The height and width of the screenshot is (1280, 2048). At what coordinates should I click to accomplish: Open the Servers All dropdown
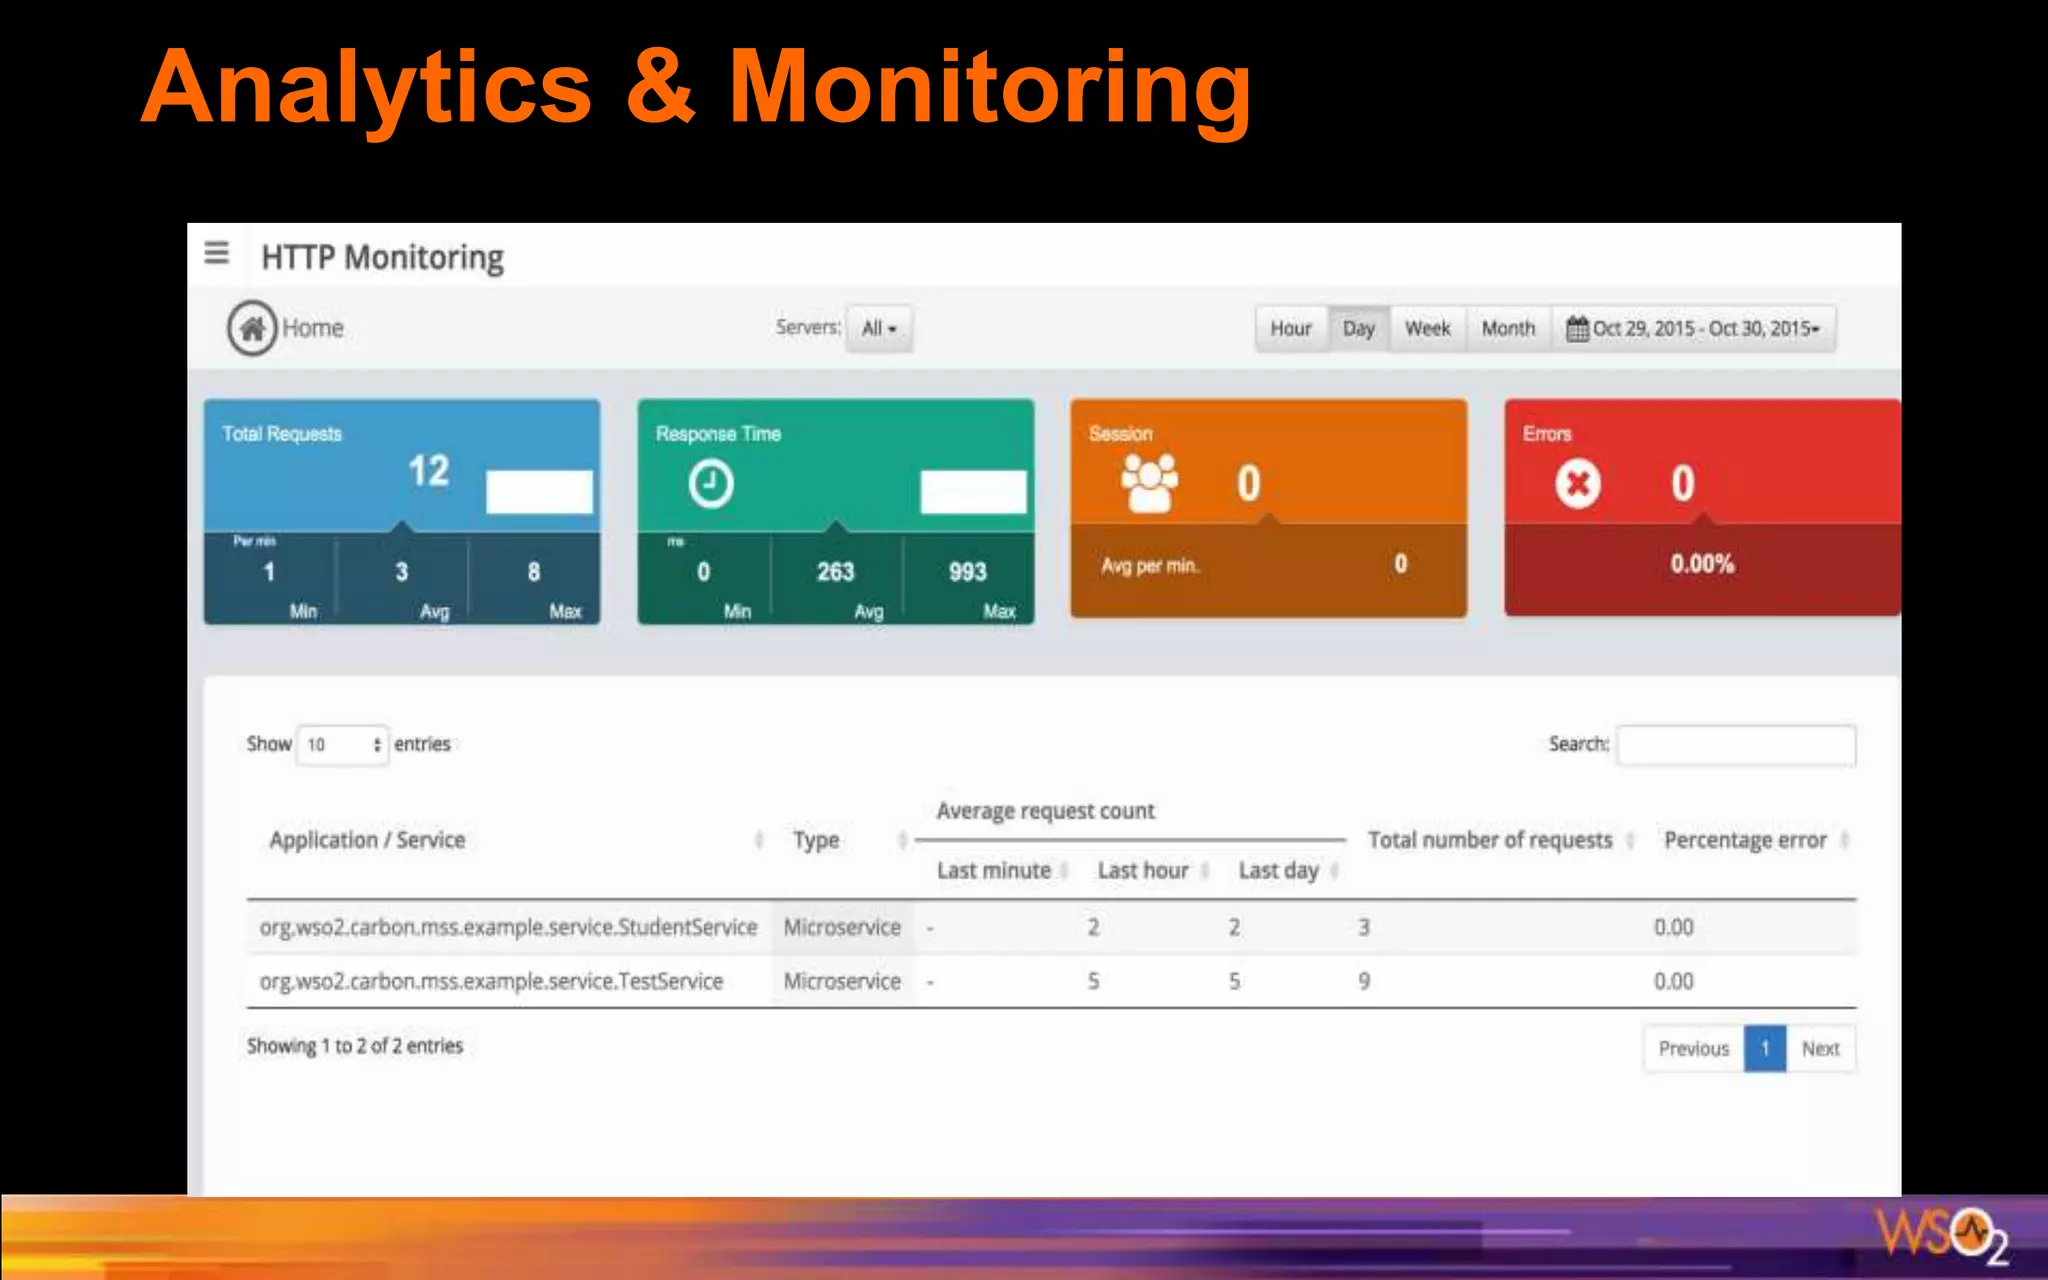click(x=879, y=329)
